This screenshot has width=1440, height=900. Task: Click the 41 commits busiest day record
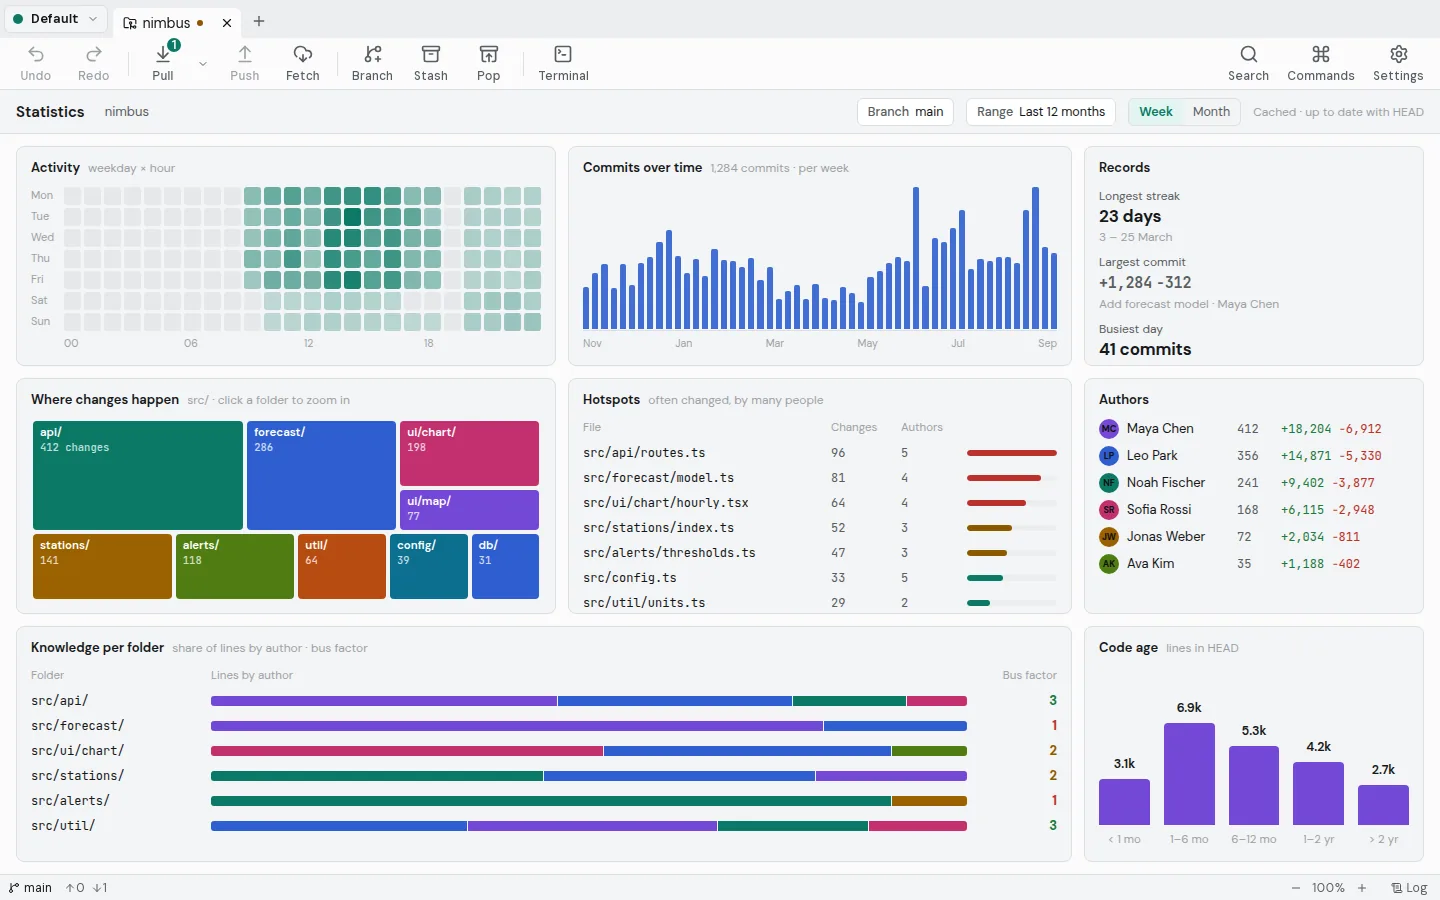click(1145, 349)
